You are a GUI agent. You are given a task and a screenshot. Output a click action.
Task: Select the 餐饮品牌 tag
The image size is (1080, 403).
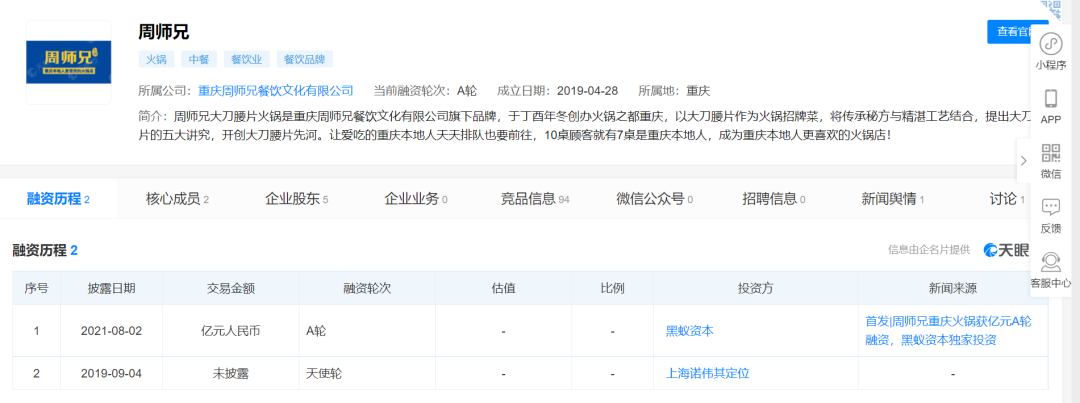click(x=304, y=59)
